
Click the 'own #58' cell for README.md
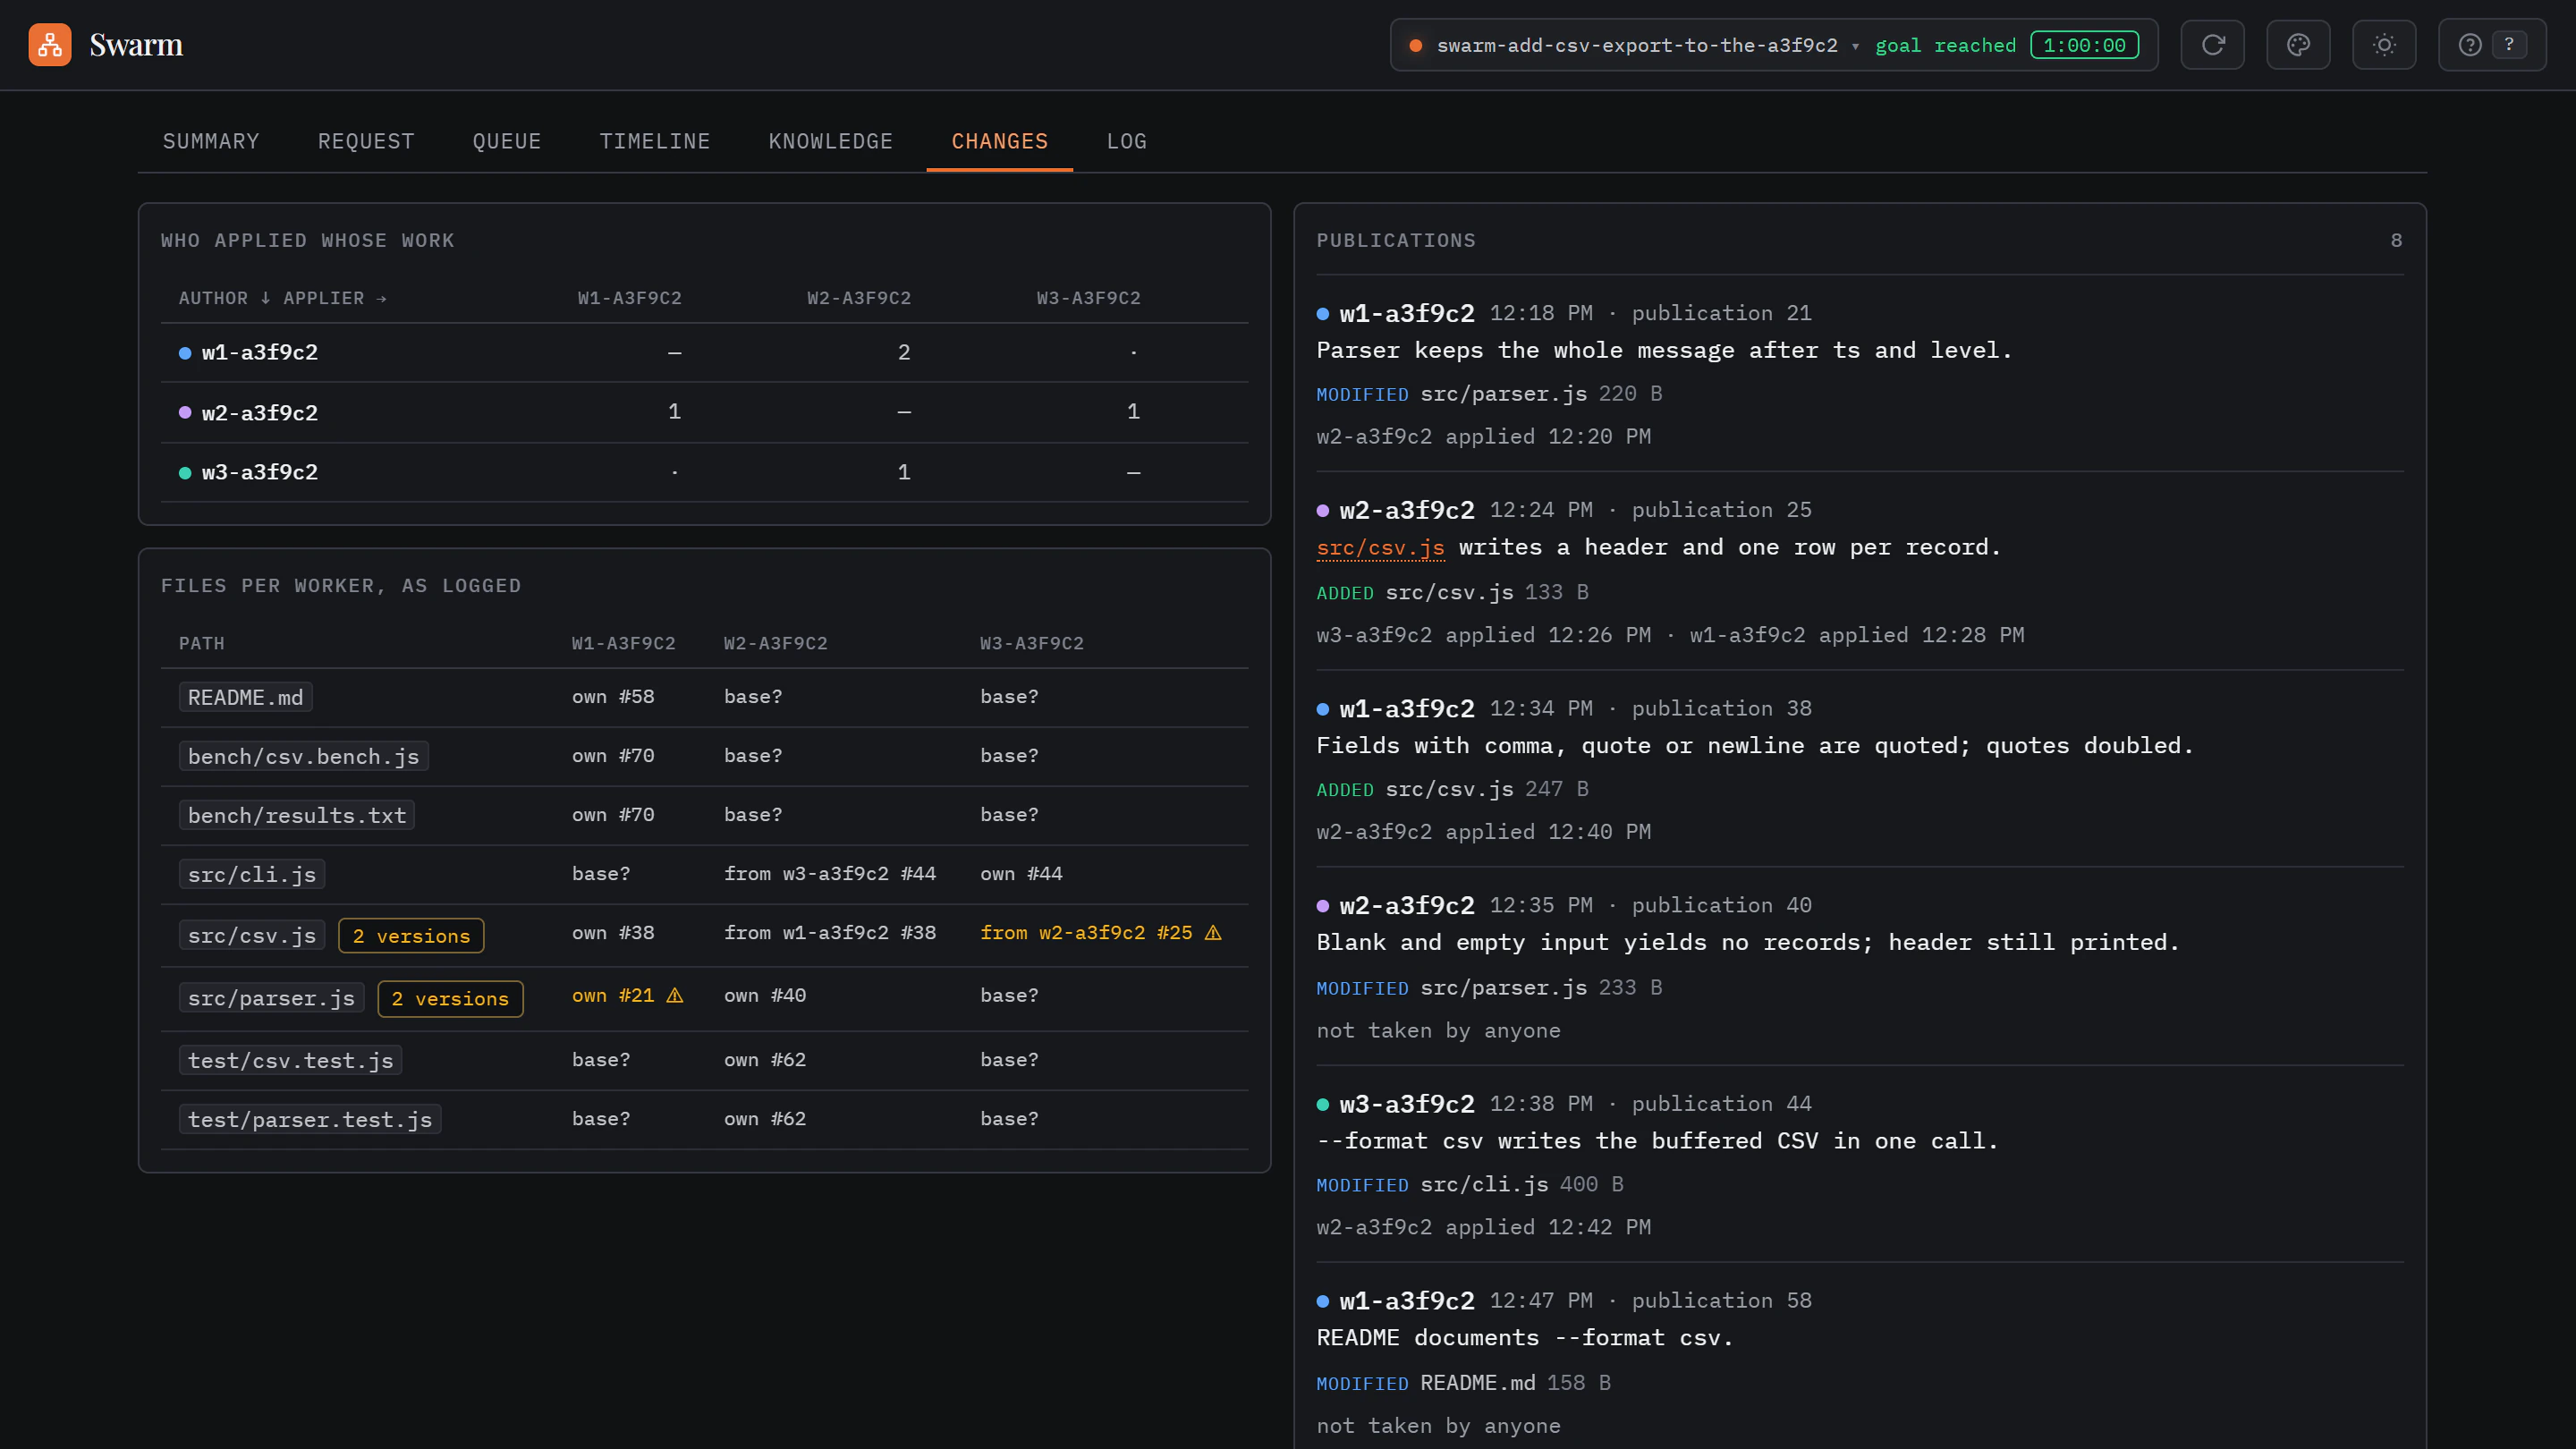613,697
